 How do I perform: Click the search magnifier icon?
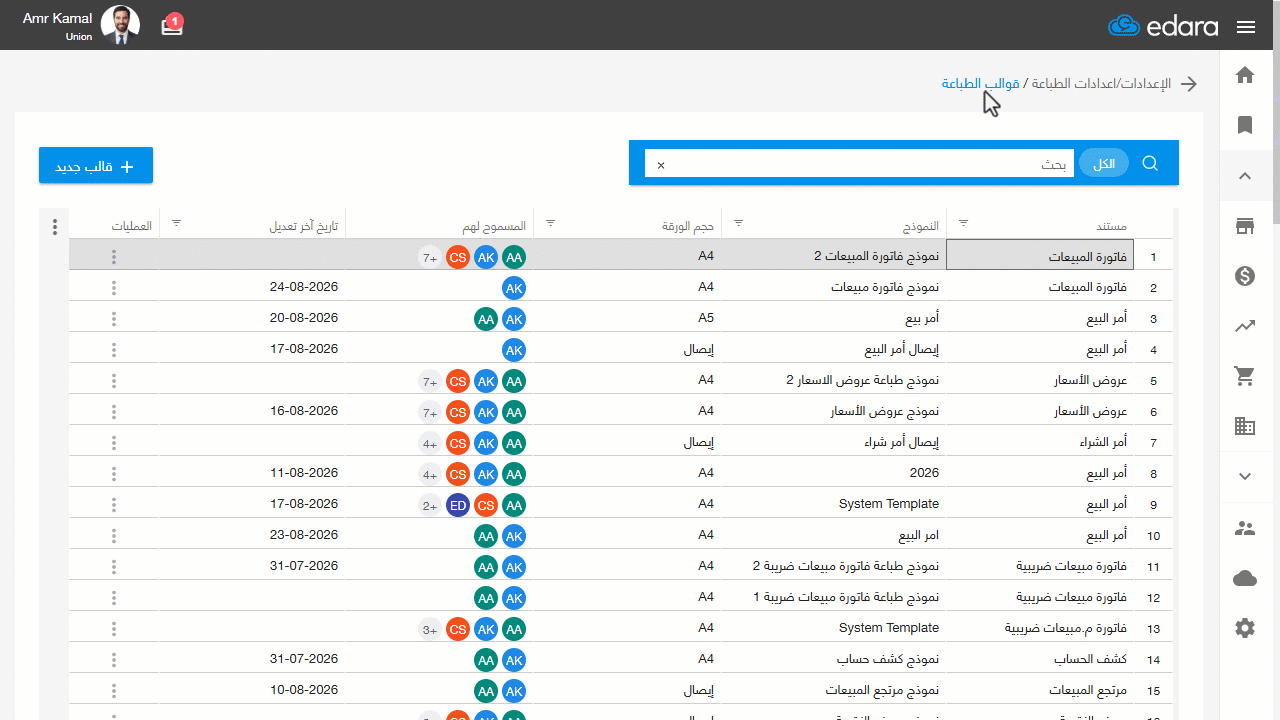pos(1150,163)
